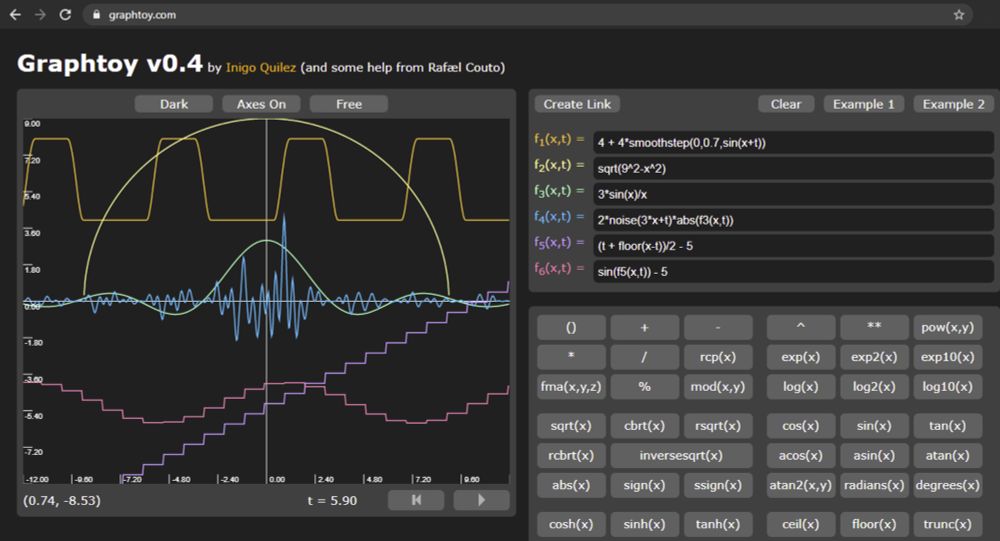
Task: Bookmark page with the star icon
Action: [x=959, y=15]
